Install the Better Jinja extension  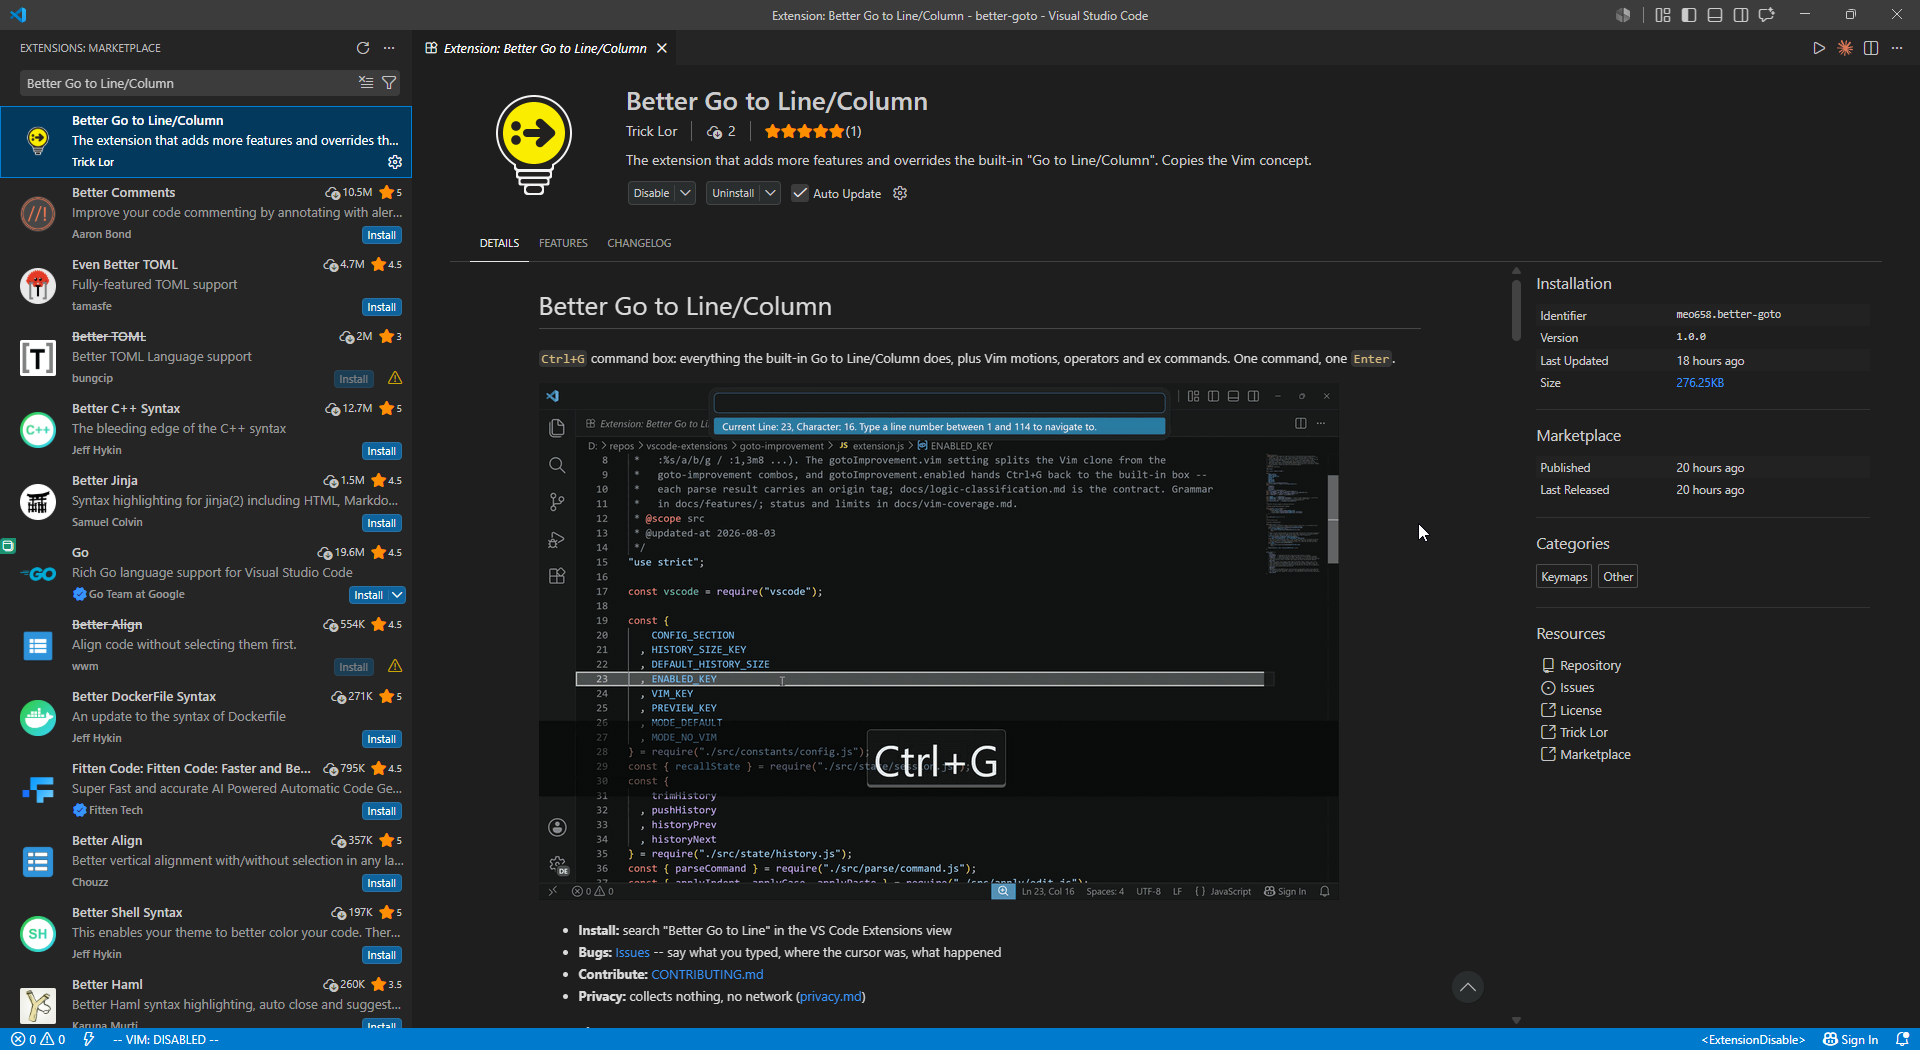tap(381, 523)
